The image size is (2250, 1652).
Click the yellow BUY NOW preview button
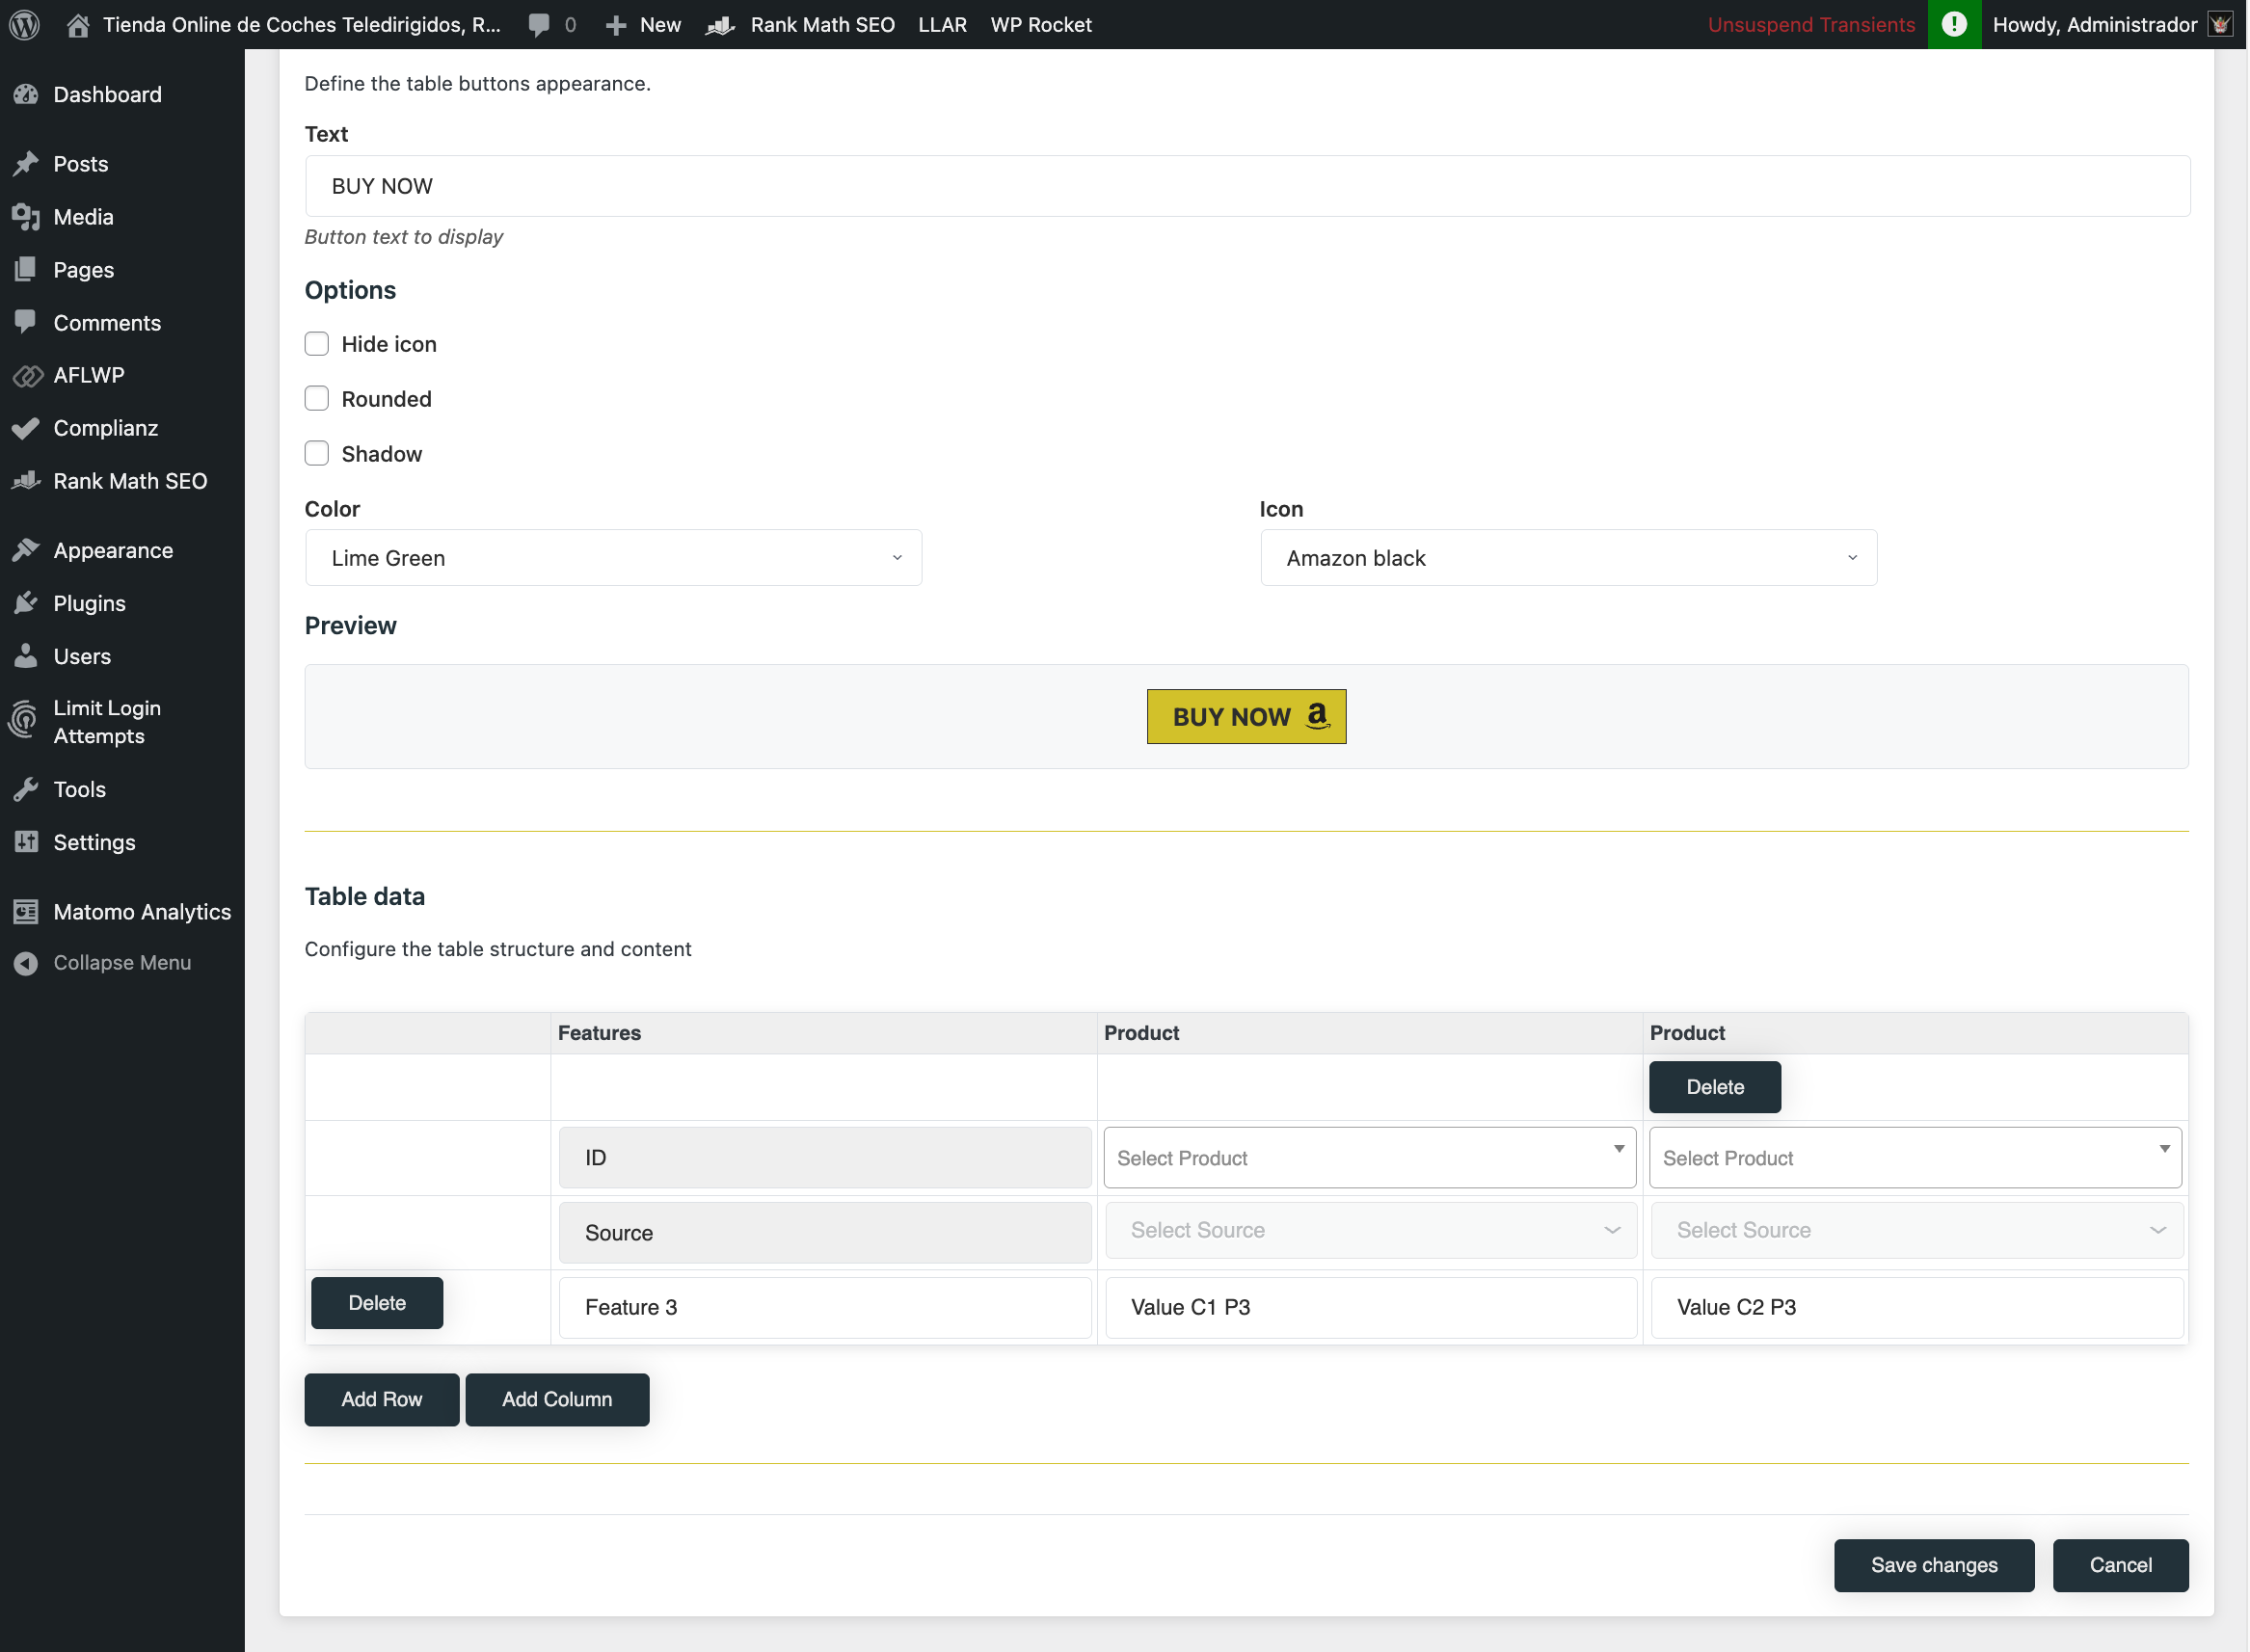(x=1246, y=716)
